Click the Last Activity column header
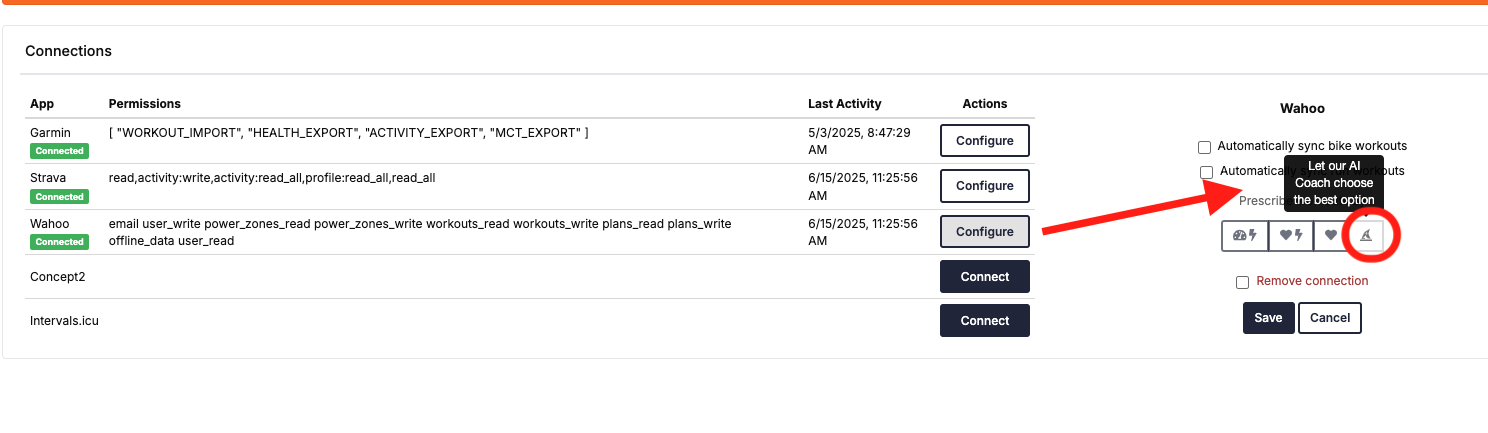The height and width of the screenshot is (433, 1488). pyautogui.click(x=844, y=104)
